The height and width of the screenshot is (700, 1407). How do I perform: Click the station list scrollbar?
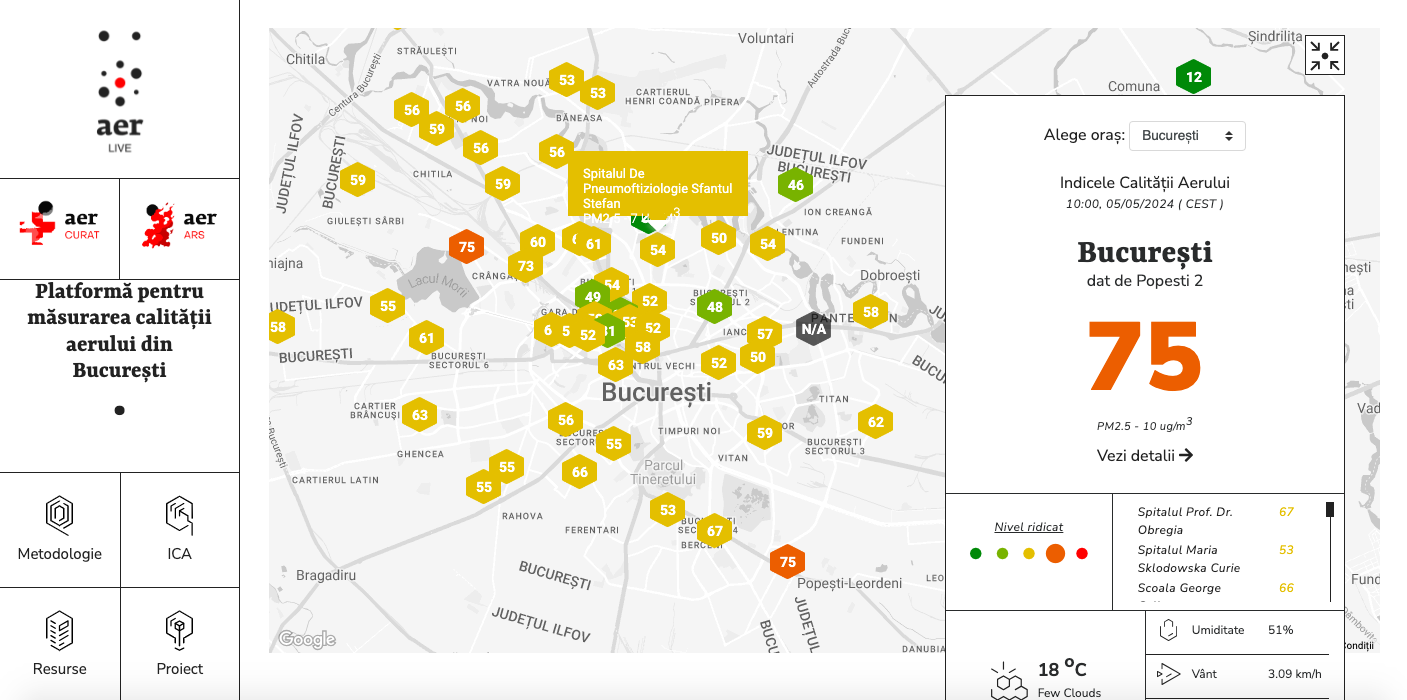click(1330, 550)
